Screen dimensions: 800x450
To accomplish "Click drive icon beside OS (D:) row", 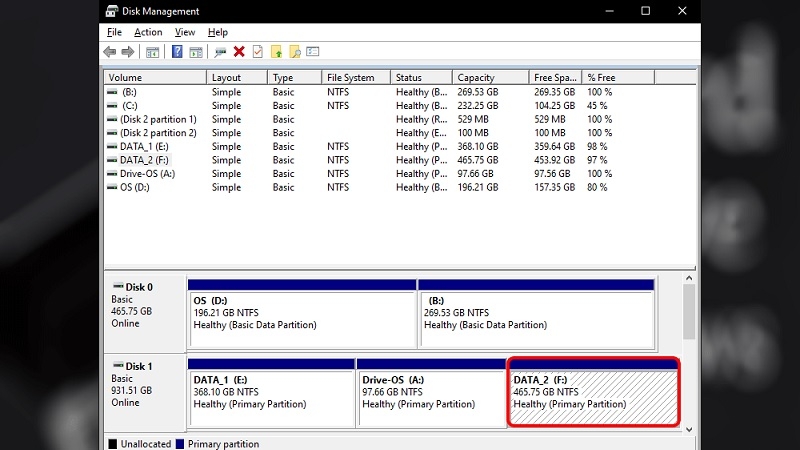I will click(x=112, y=187).
